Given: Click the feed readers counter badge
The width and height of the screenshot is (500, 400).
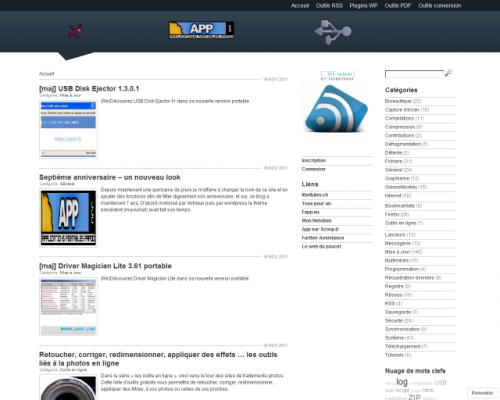Looking at the screenshot, I should click(x=338, y=75).
